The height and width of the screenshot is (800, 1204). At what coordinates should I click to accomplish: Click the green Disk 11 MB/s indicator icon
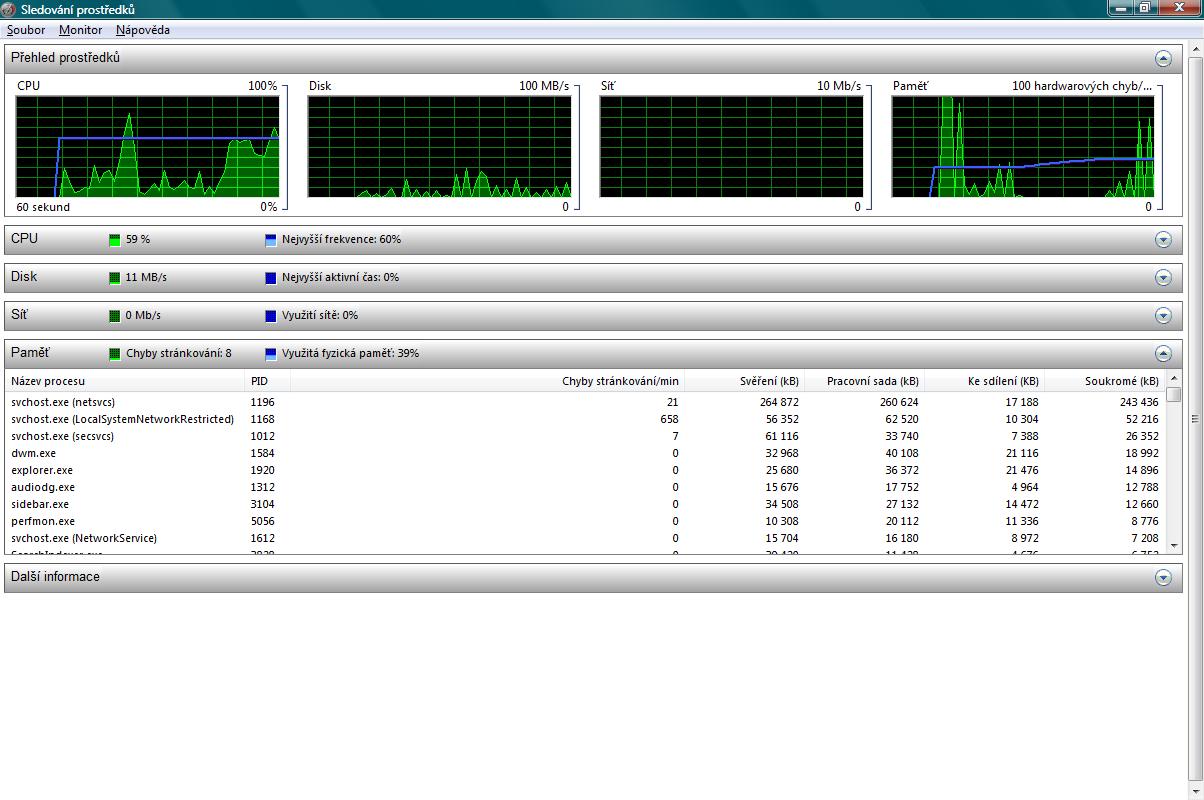(x=115, y=278)
